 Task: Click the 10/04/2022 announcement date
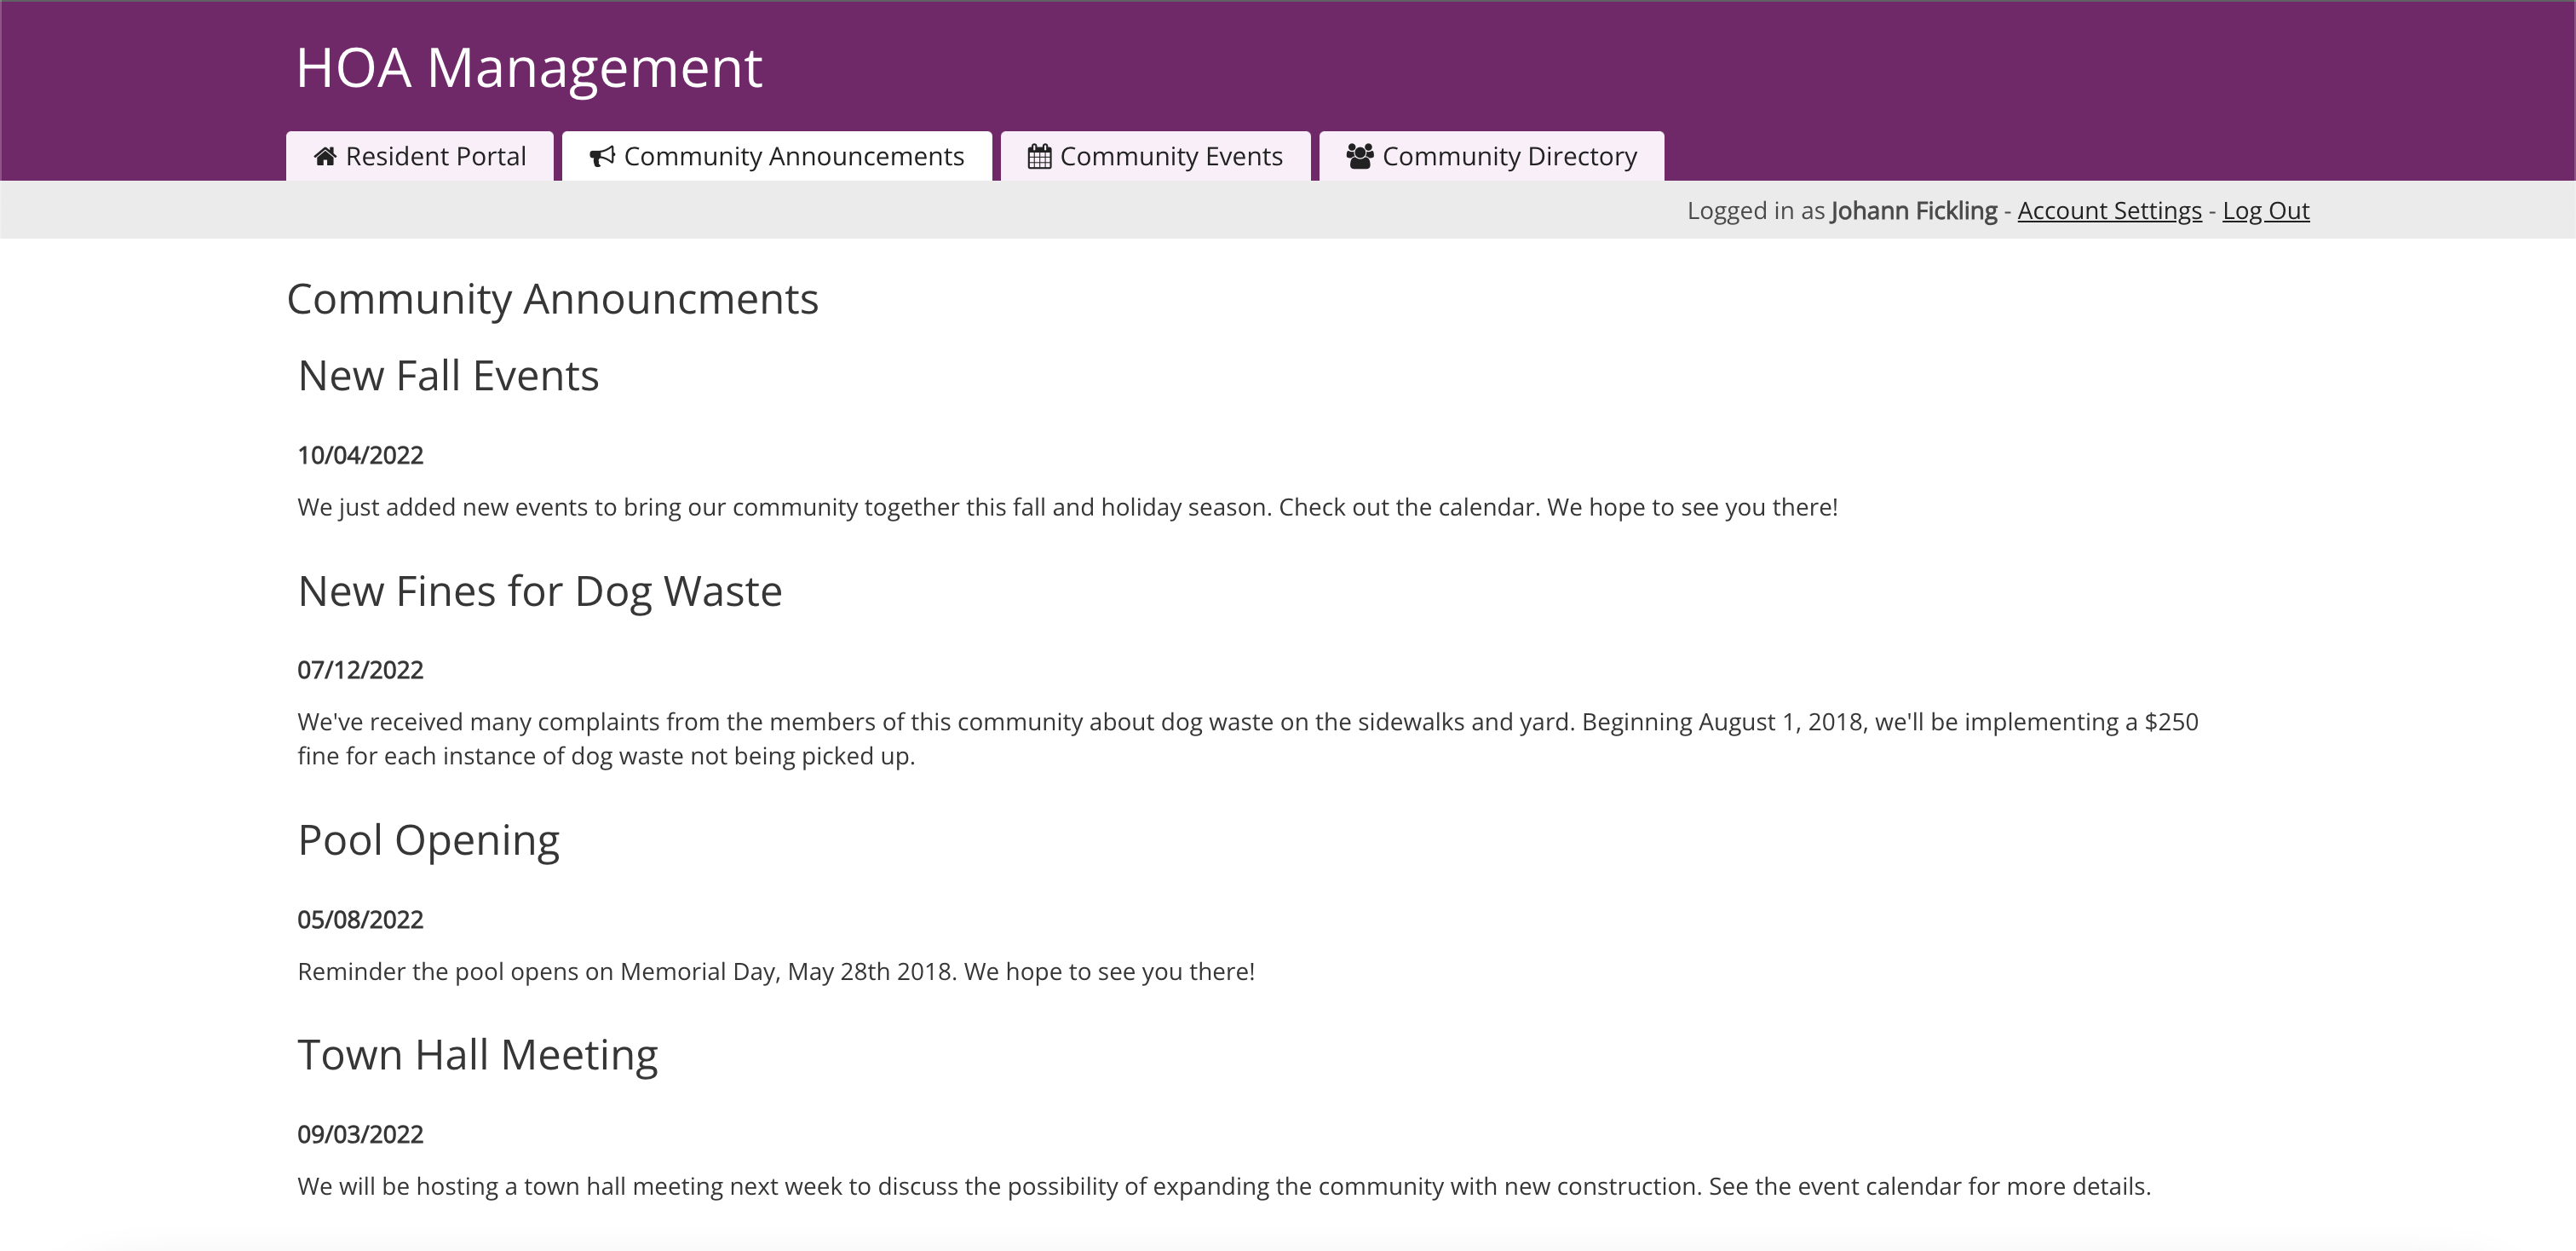(360, 455)
